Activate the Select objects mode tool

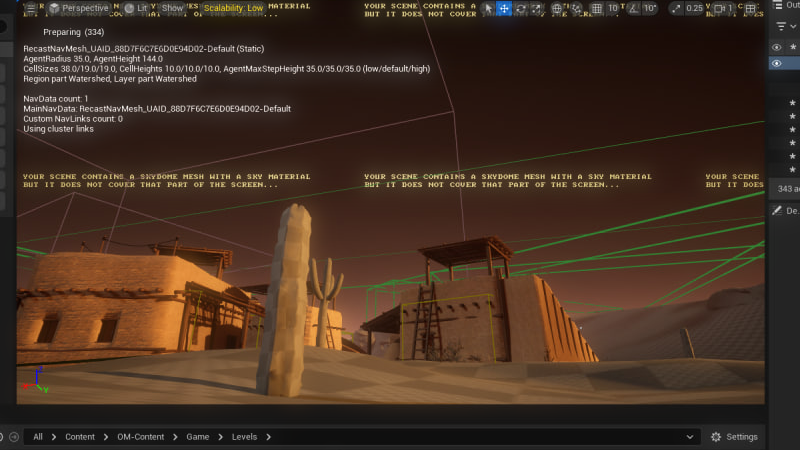click(488, 8)
